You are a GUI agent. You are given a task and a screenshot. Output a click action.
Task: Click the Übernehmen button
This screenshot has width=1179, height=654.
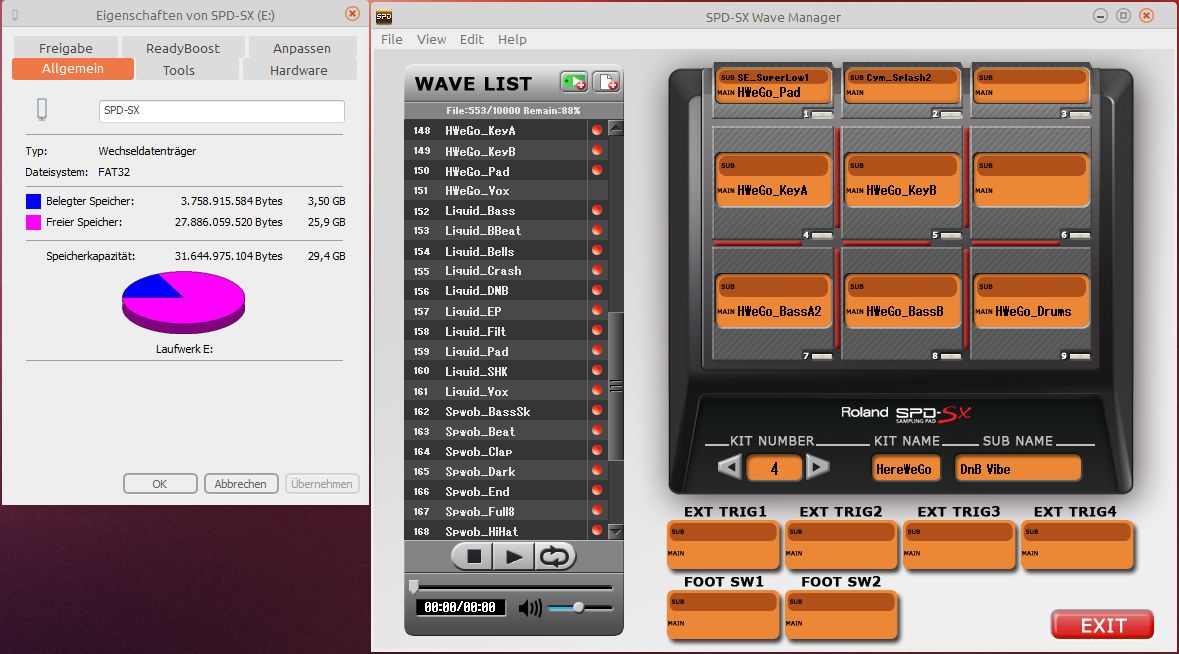pyautogui.click(x=322, y=483)
